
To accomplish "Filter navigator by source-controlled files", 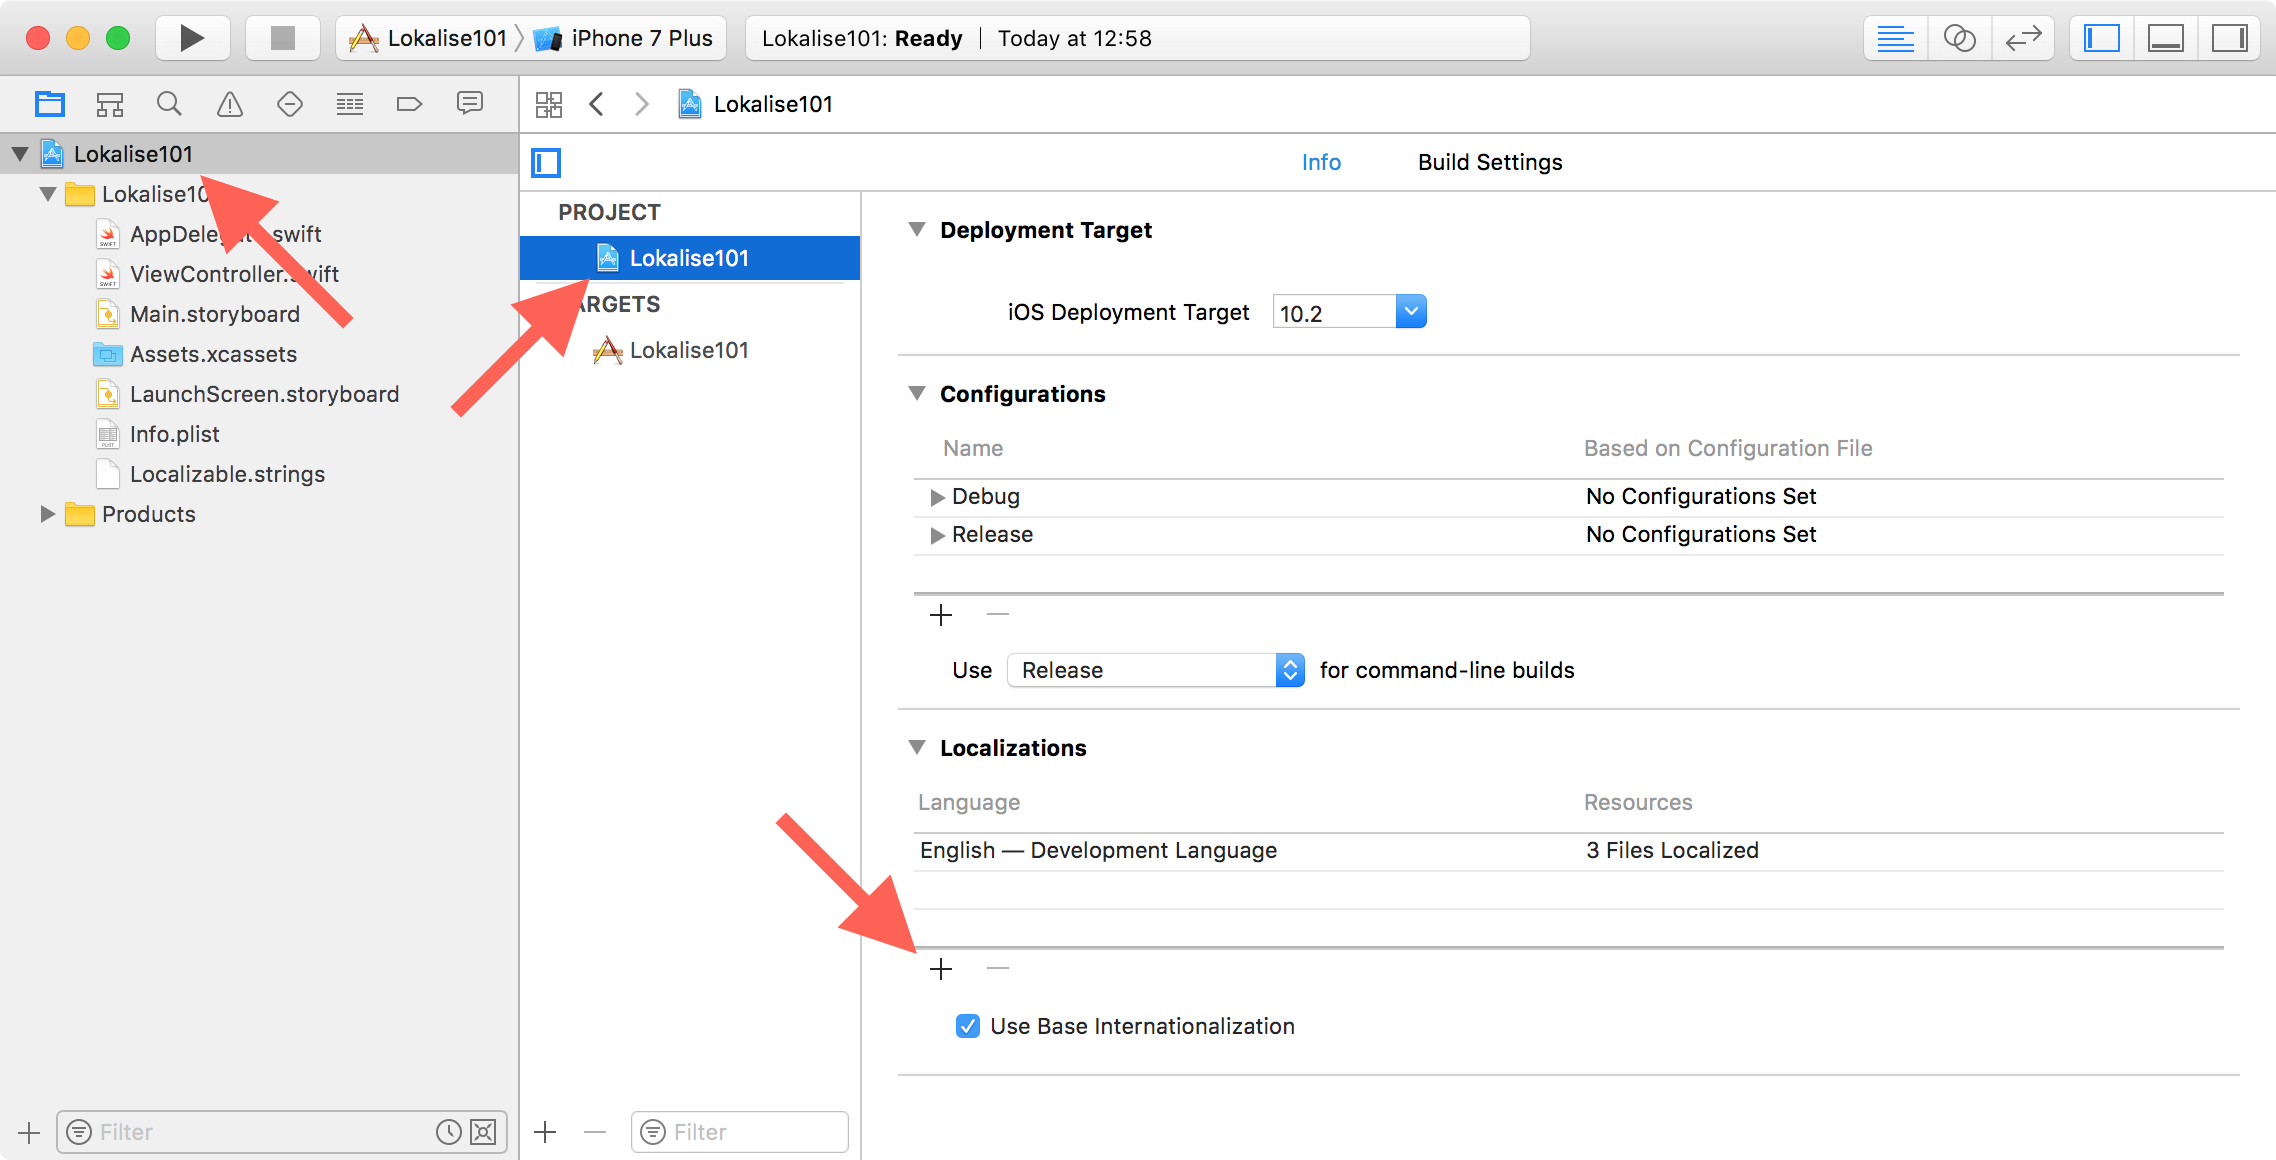I will click(483, 1133).
